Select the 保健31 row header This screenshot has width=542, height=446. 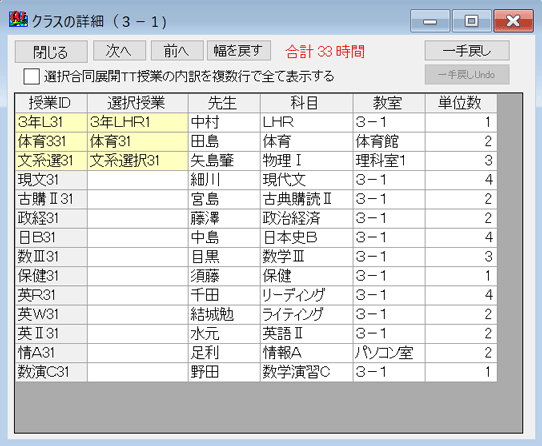(51, 276)
